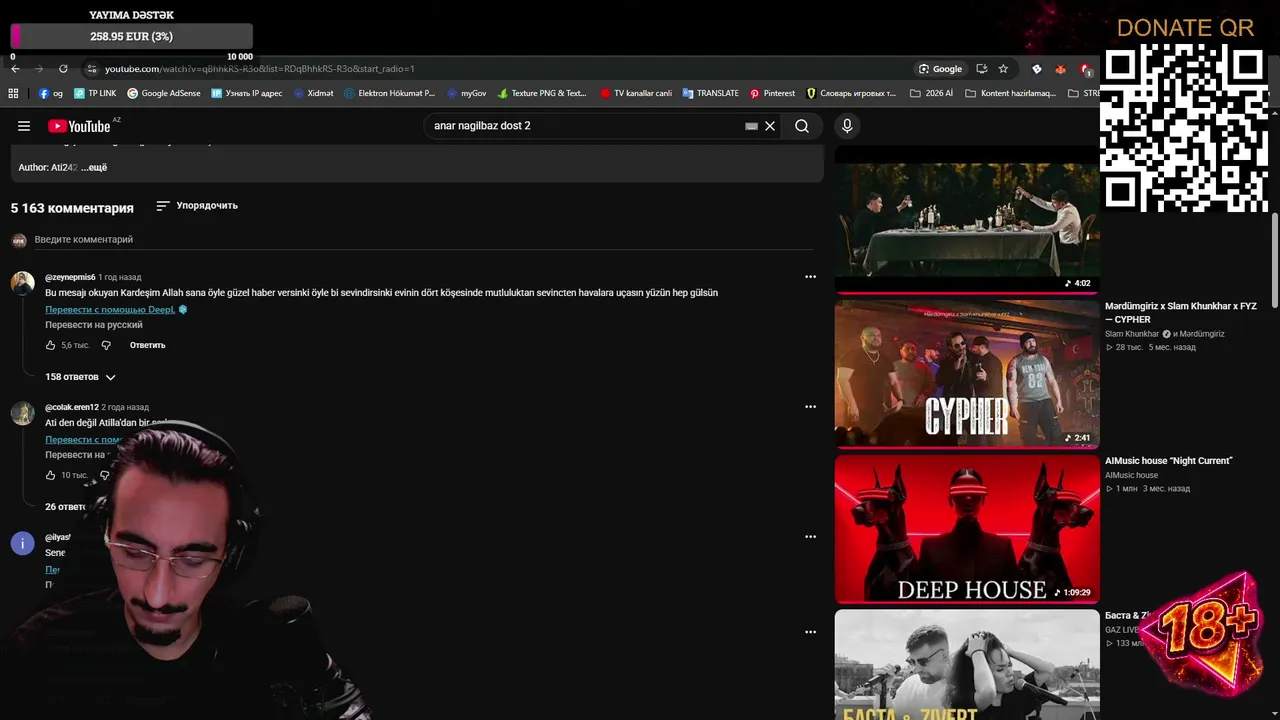Image resolution: width=1280 pixels, height=720 pixels.
Task: Open options menu for @colak.eren12 comment
Action: [810, 407]
